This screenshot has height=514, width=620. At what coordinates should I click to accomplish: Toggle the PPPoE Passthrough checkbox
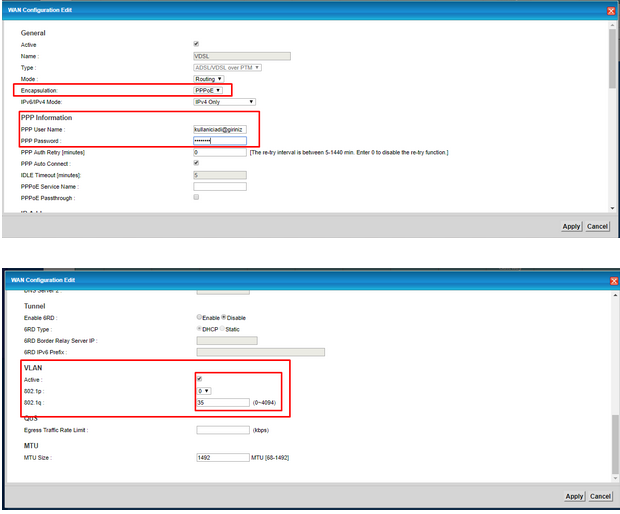tap(196, 197)
